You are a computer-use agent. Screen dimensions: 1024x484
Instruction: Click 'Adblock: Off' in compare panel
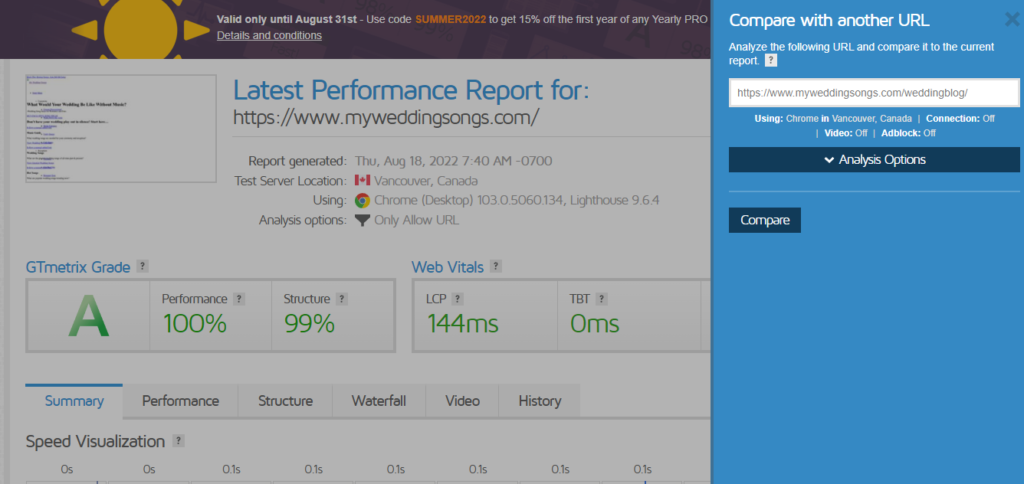(x=908, y=133)
